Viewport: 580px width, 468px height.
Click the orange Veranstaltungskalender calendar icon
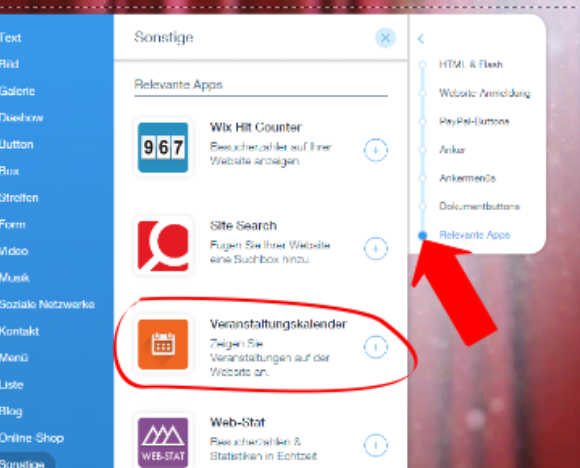(163, 344)
